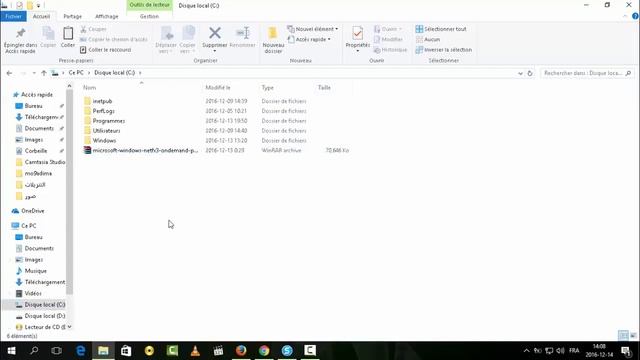
Task: Click Ouvrir in the ribbon
Action: coord(388,29)
